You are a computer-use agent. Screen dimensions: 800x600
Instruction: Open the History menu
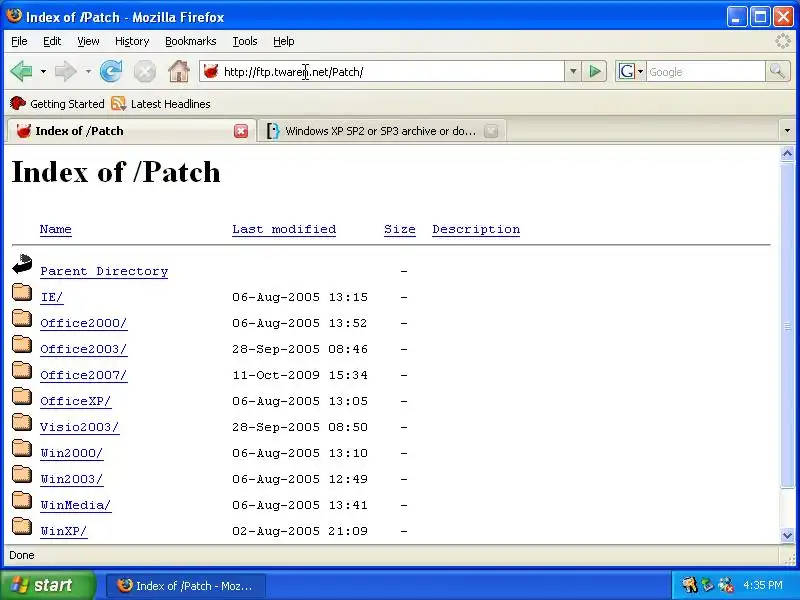132,41
